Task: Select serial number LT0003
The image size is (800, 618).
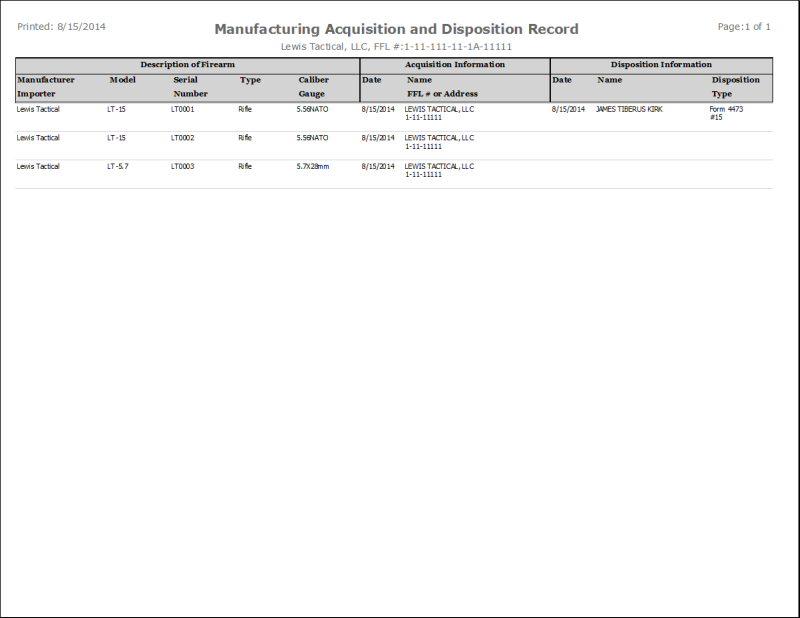Action: click(x=183, y=166)
